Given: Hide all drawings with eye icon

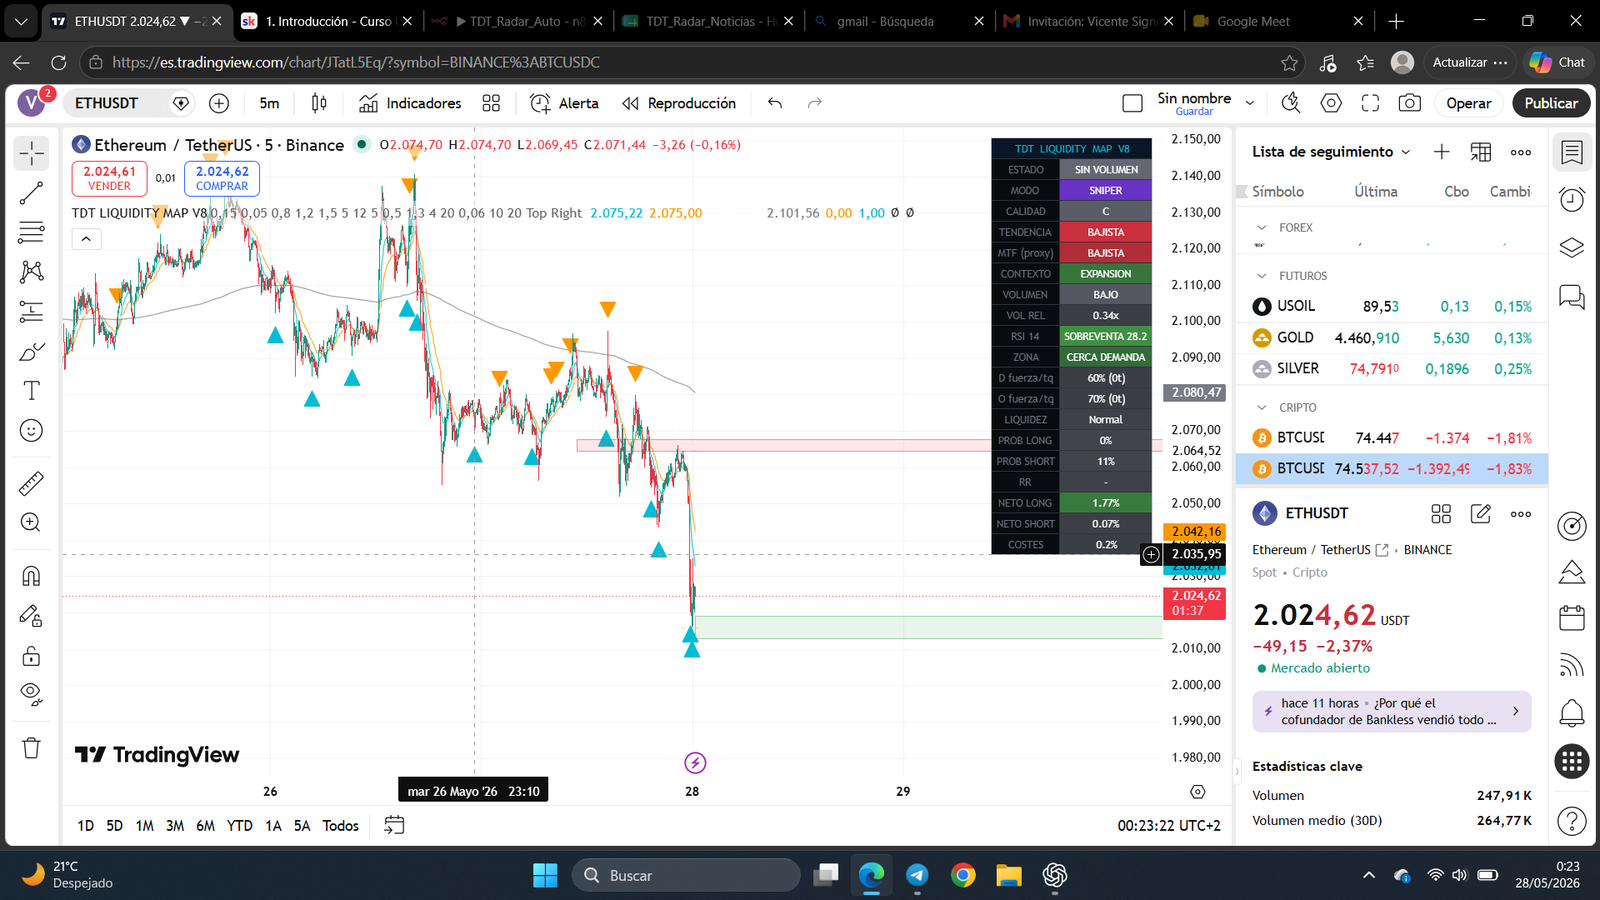Looking at the screenshot, I should [x=32, y=694].
